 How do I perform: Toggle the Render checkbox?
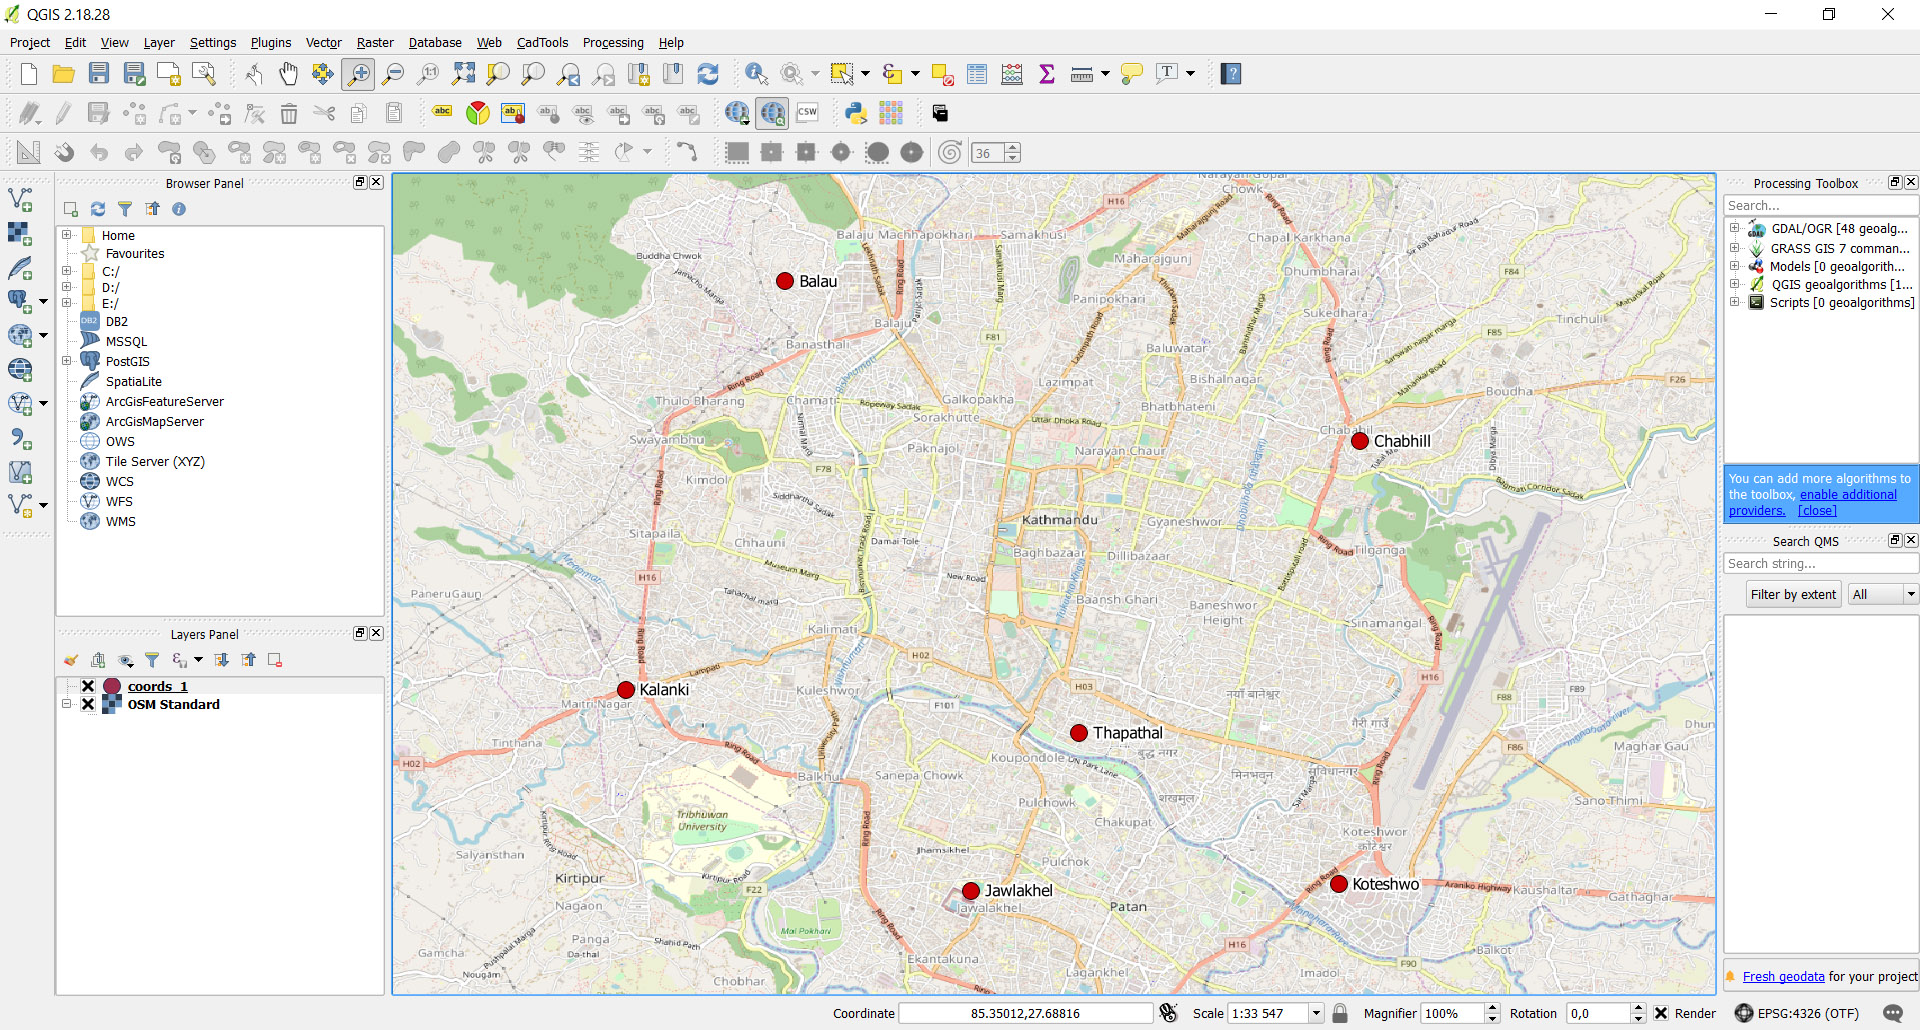click(1661, 1013)
